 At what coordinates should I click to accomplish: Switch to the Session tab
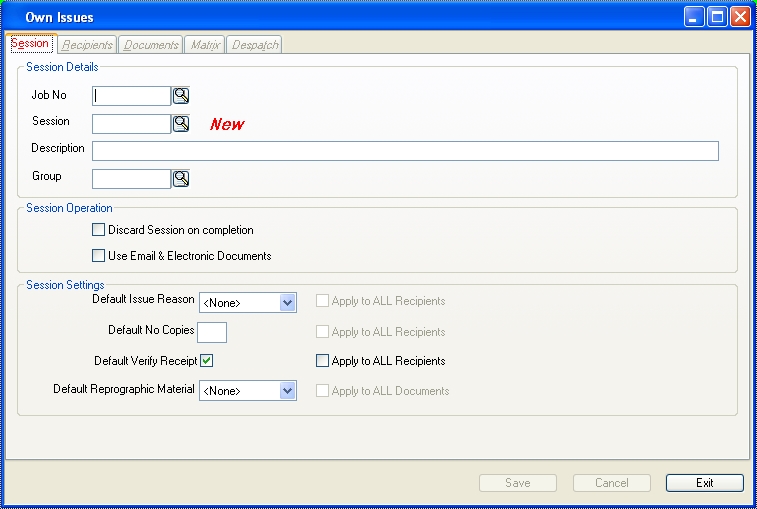pos(30,43)
